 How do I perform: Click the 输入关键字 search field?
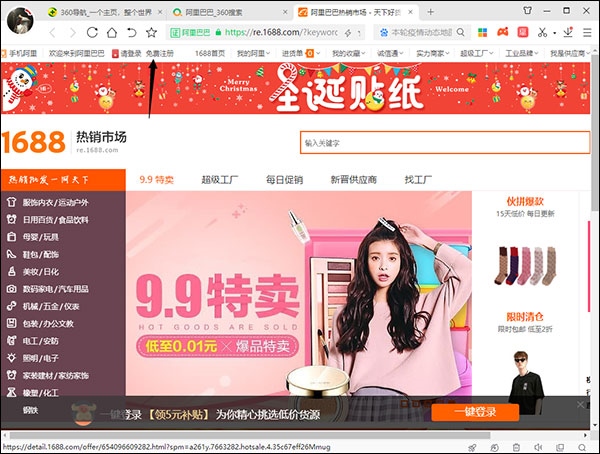click(445, 143)
